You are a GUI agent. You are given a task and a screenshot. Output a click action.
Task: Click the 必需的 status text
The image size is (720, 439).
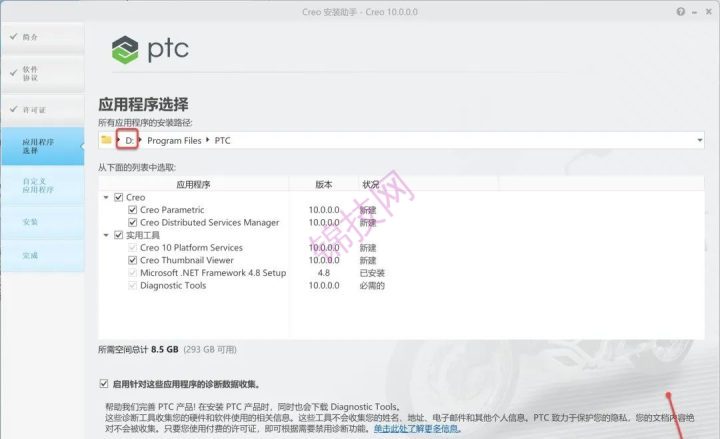pyautogui.click(x=372, y=285)
